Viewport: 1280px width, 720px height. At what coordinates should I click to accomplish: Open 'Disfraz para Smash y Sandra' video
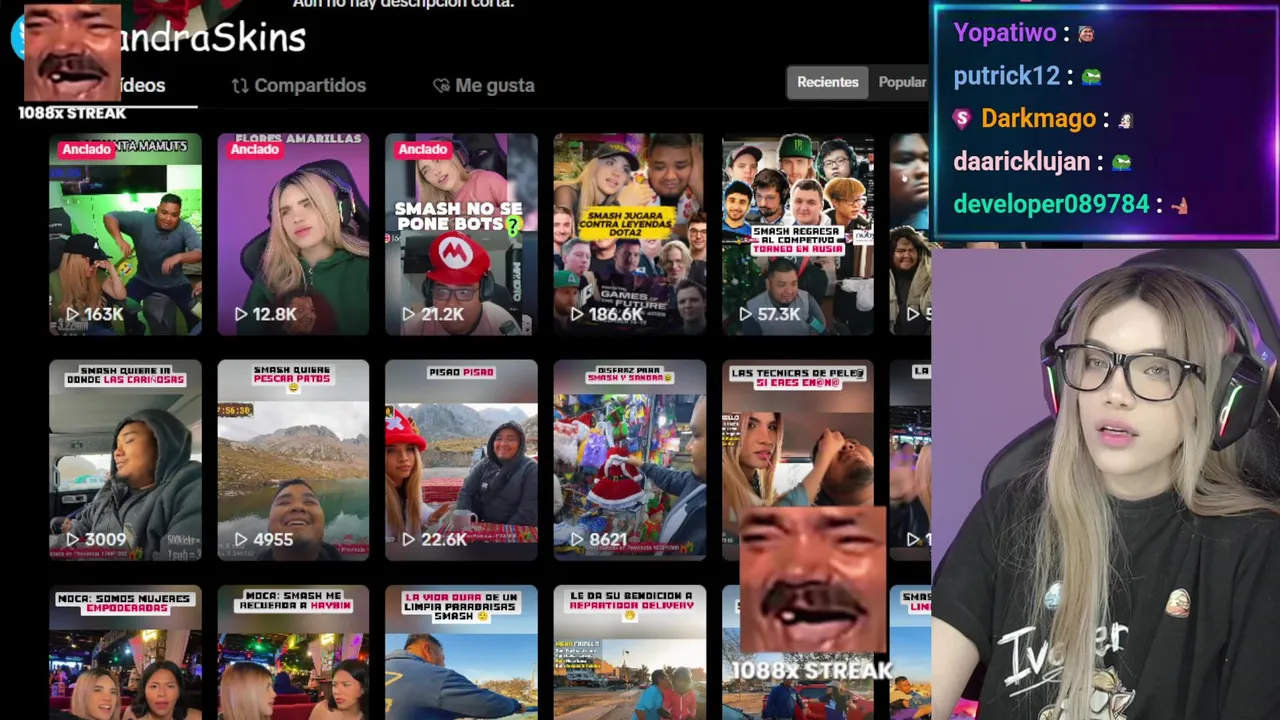[629, 460]
